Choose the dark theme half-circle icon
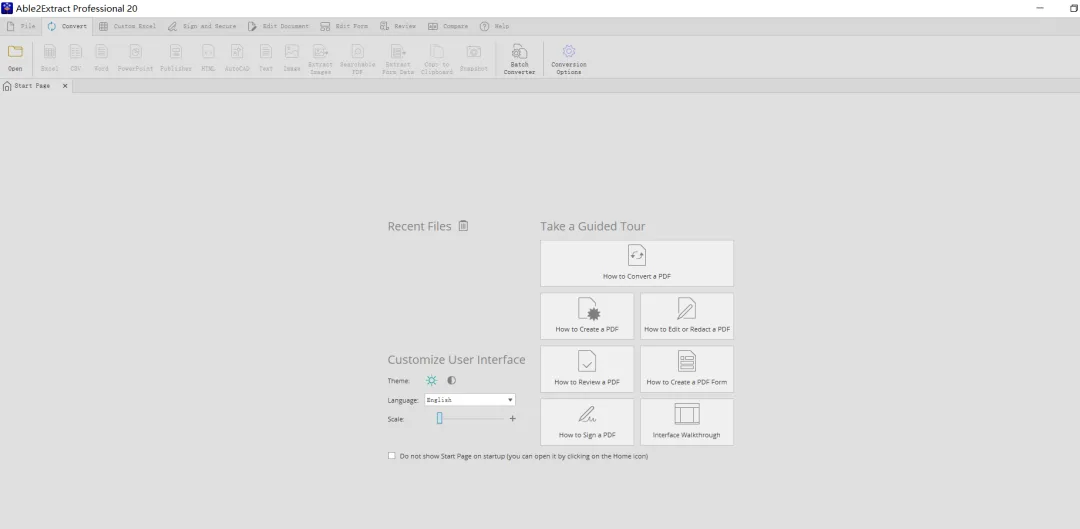Viewport: 1080px width, 529px height. [x=452, y=380]
